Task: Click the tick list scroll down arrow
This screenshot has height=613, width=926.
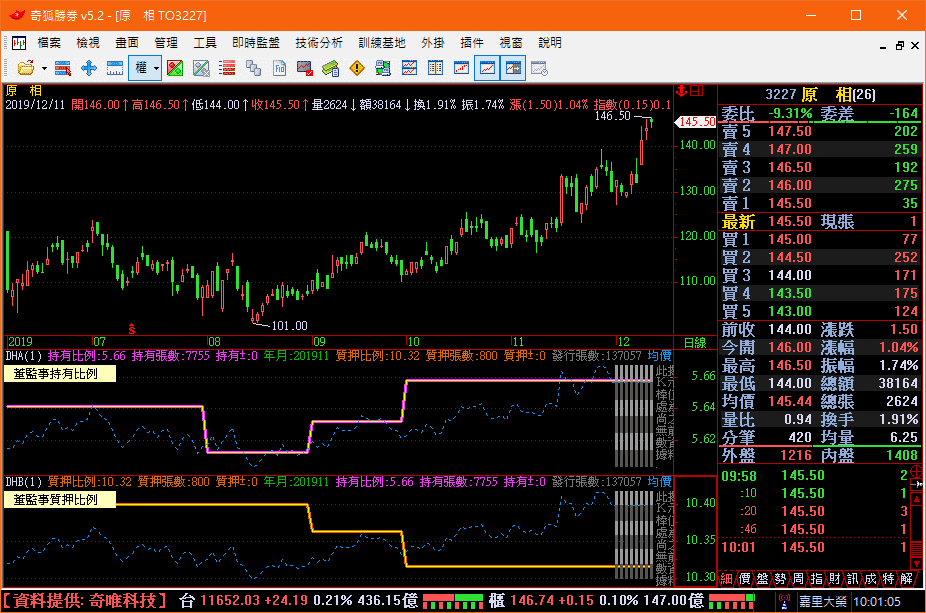Action: (x=917, y=564)
